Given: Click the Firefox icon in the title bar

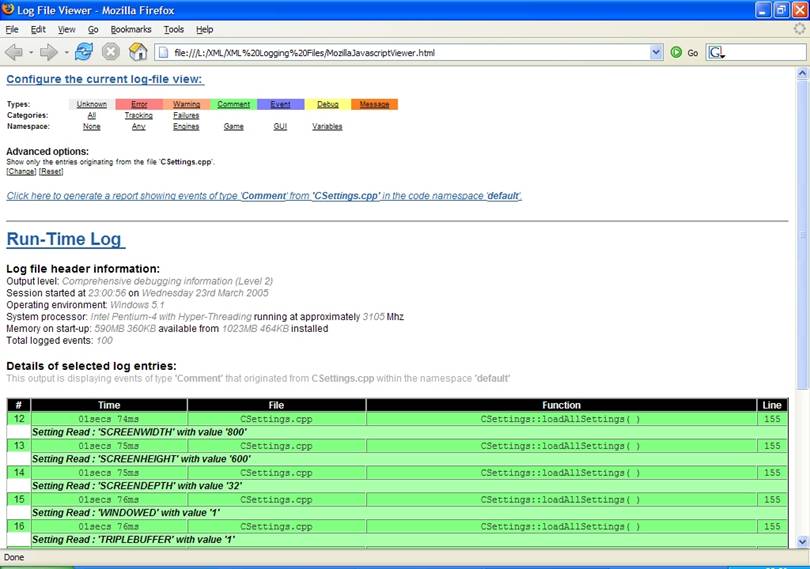Looking at the screenshot, I should (x=8, y=9).
